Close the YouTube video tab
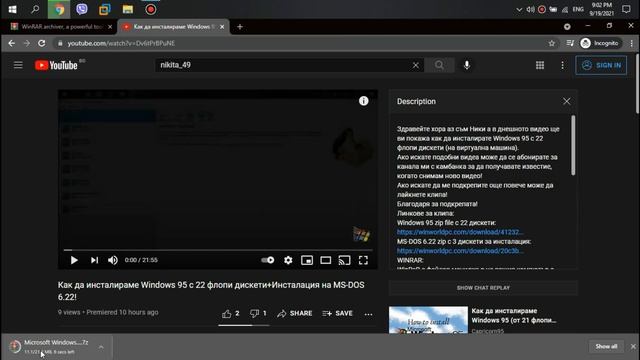640x360 pixels. pyautogui.click(x=222, y=27)
